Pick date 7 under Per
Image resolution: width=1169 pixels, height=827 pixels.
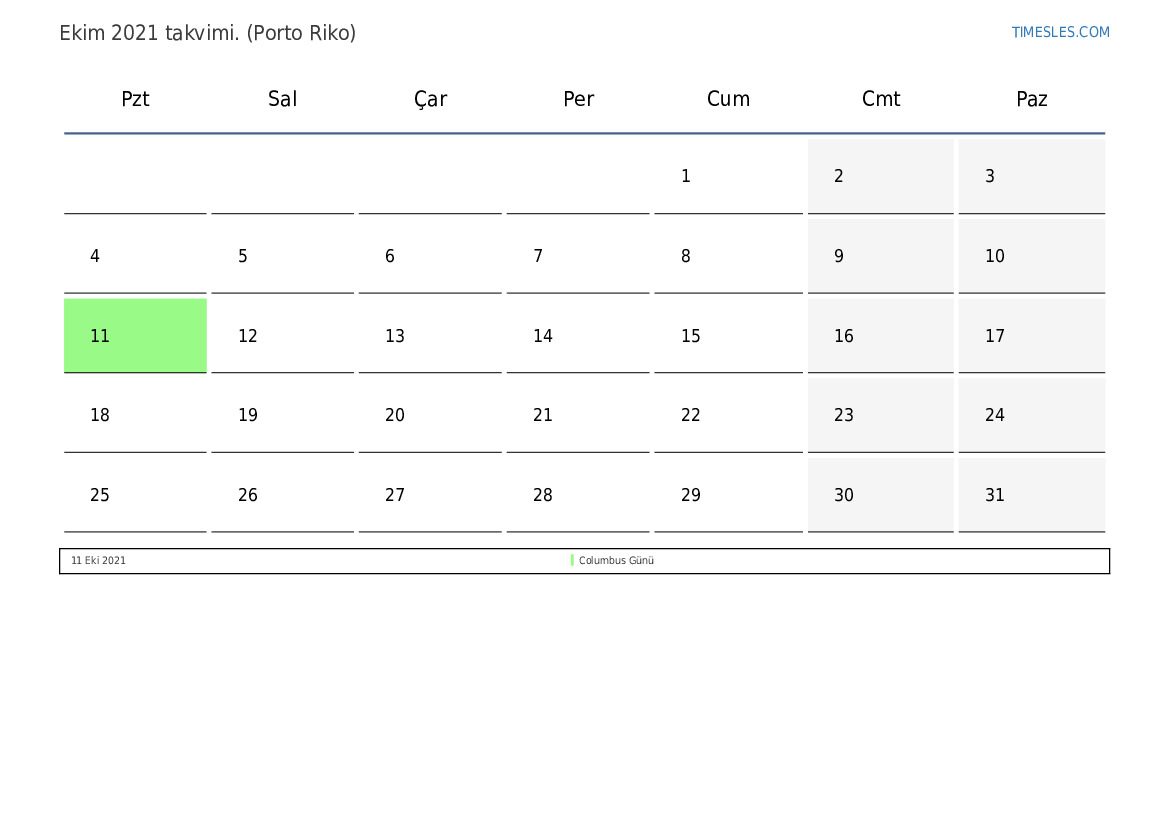coord(578,256)
